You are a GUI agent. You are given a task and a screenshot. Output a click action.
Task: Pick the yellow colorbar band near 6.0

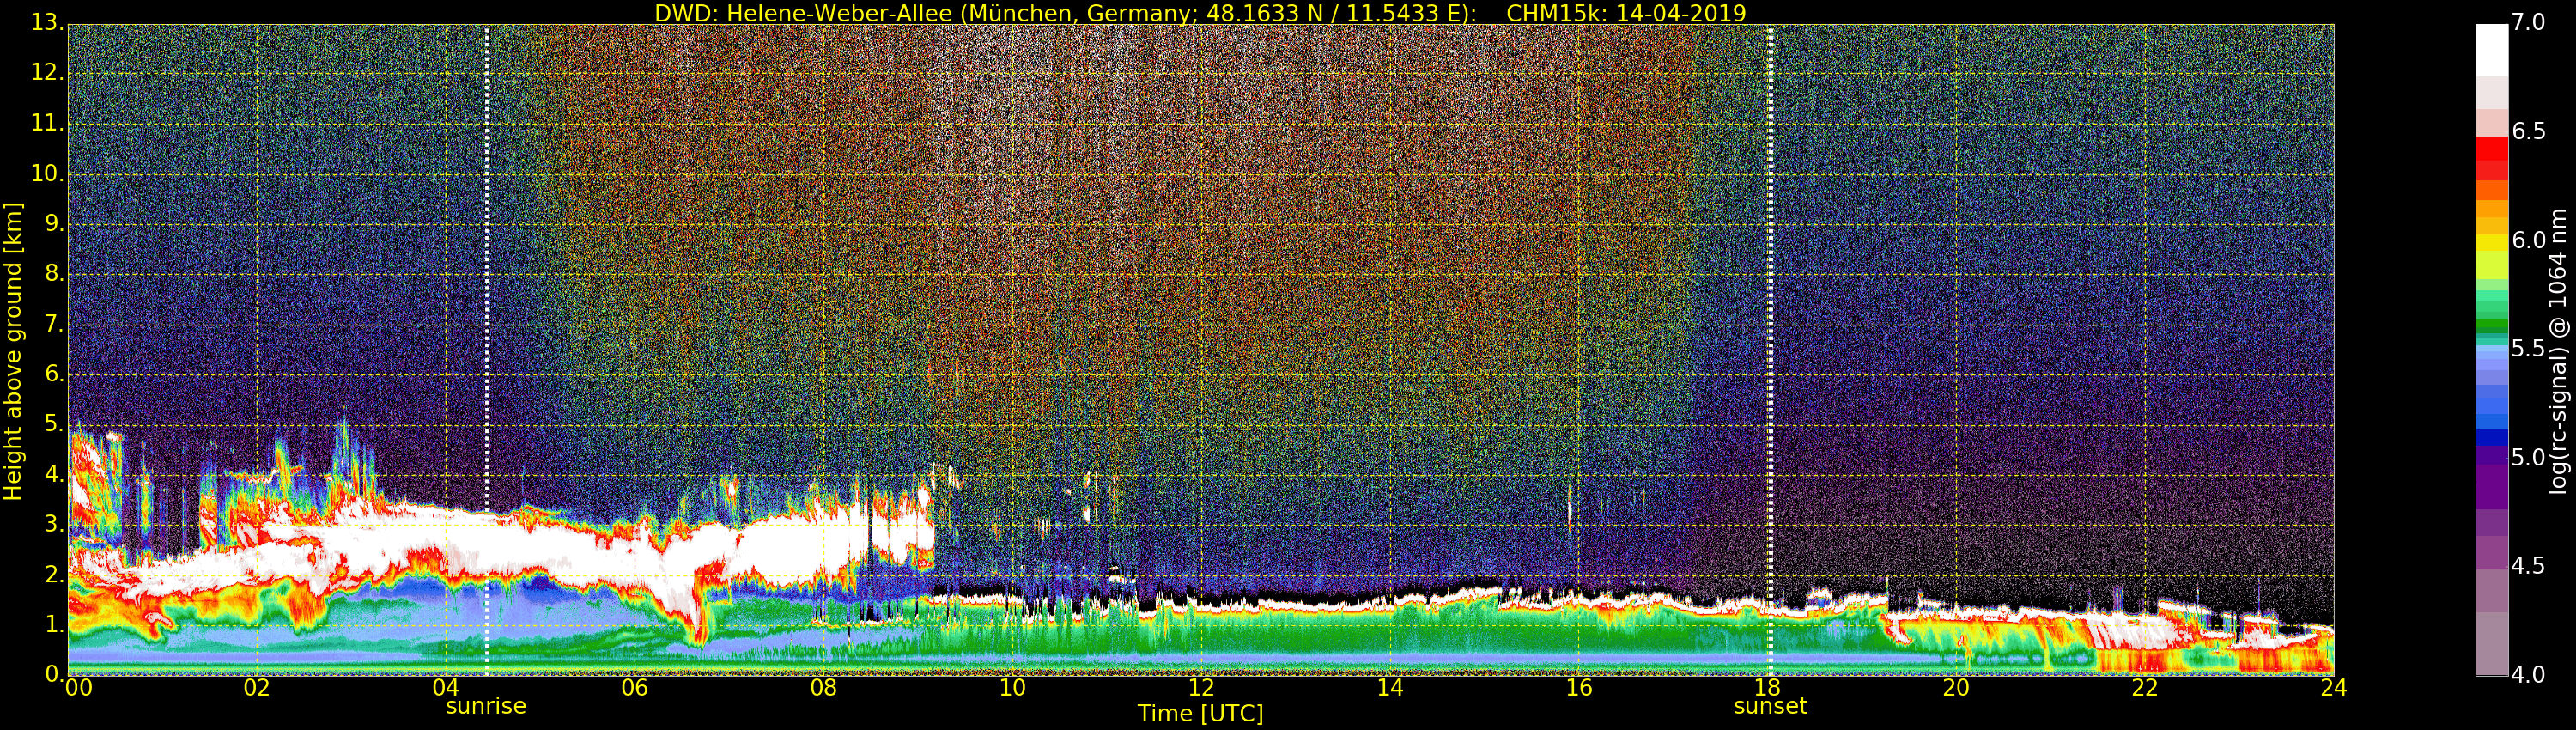click(x=2491, y=241)
